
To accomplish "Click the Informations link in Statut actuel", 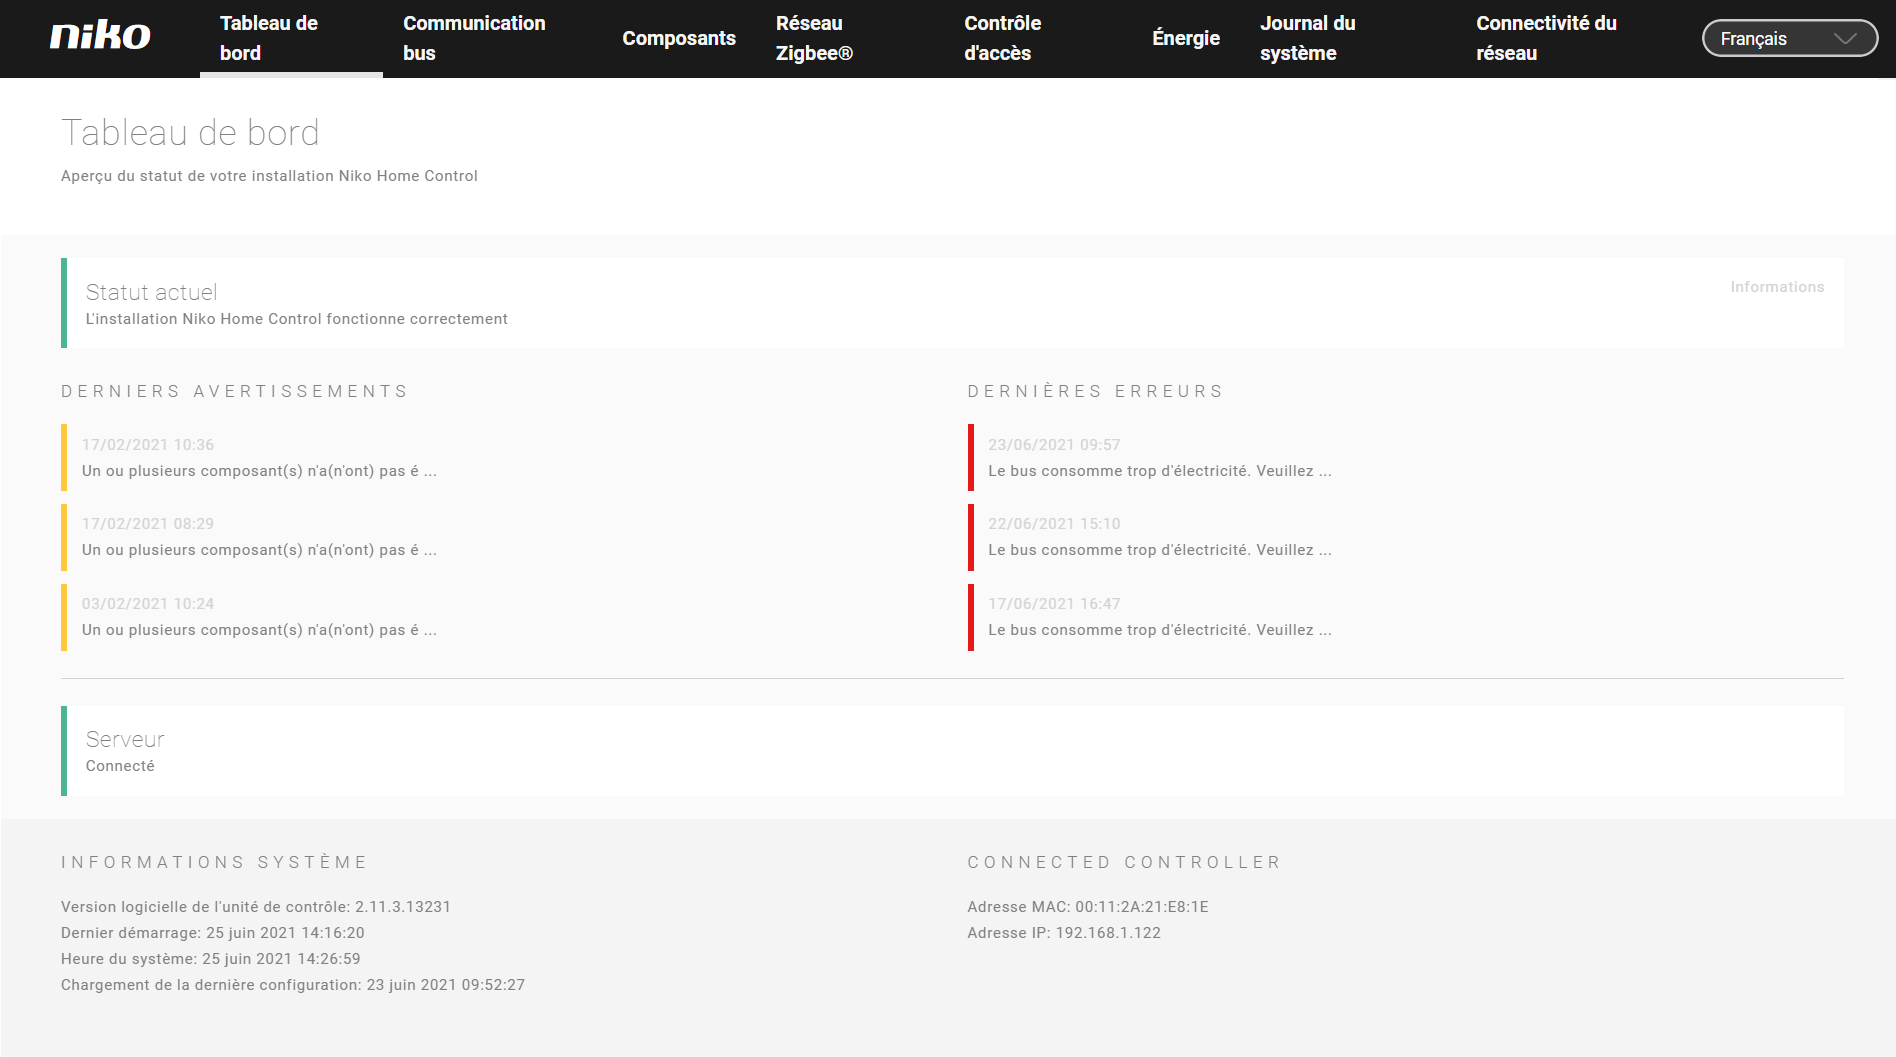I will (1777, 287).
